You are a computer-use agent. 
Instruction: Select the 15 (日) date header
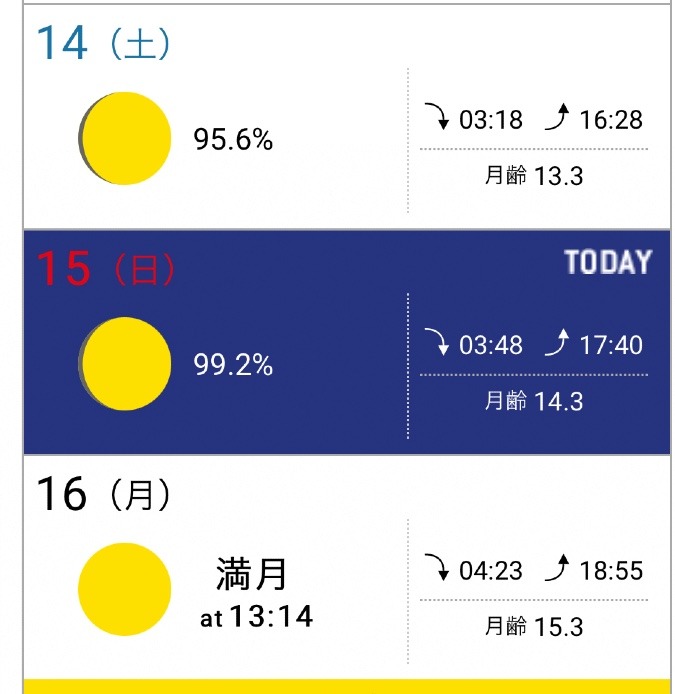[x=105, y=268]
